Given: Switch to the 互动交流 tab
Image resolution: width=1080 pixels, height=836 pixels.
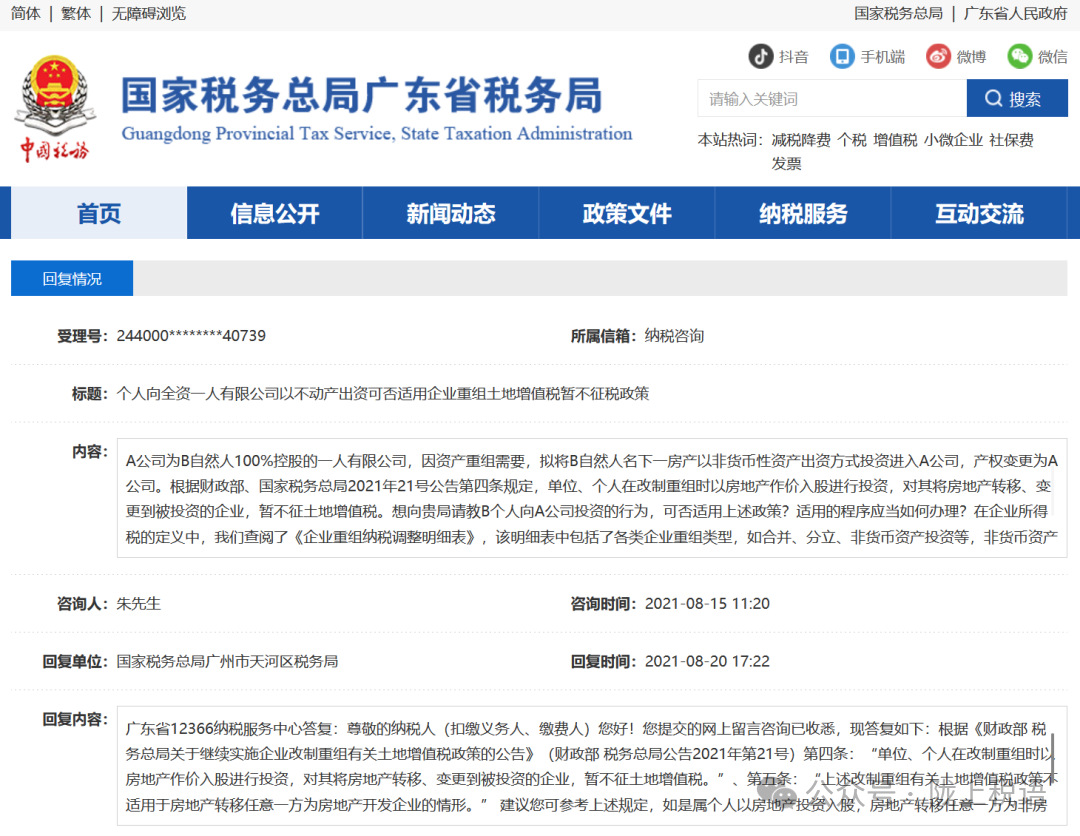Looking at the screenshot, I should [x=980, y=212].
